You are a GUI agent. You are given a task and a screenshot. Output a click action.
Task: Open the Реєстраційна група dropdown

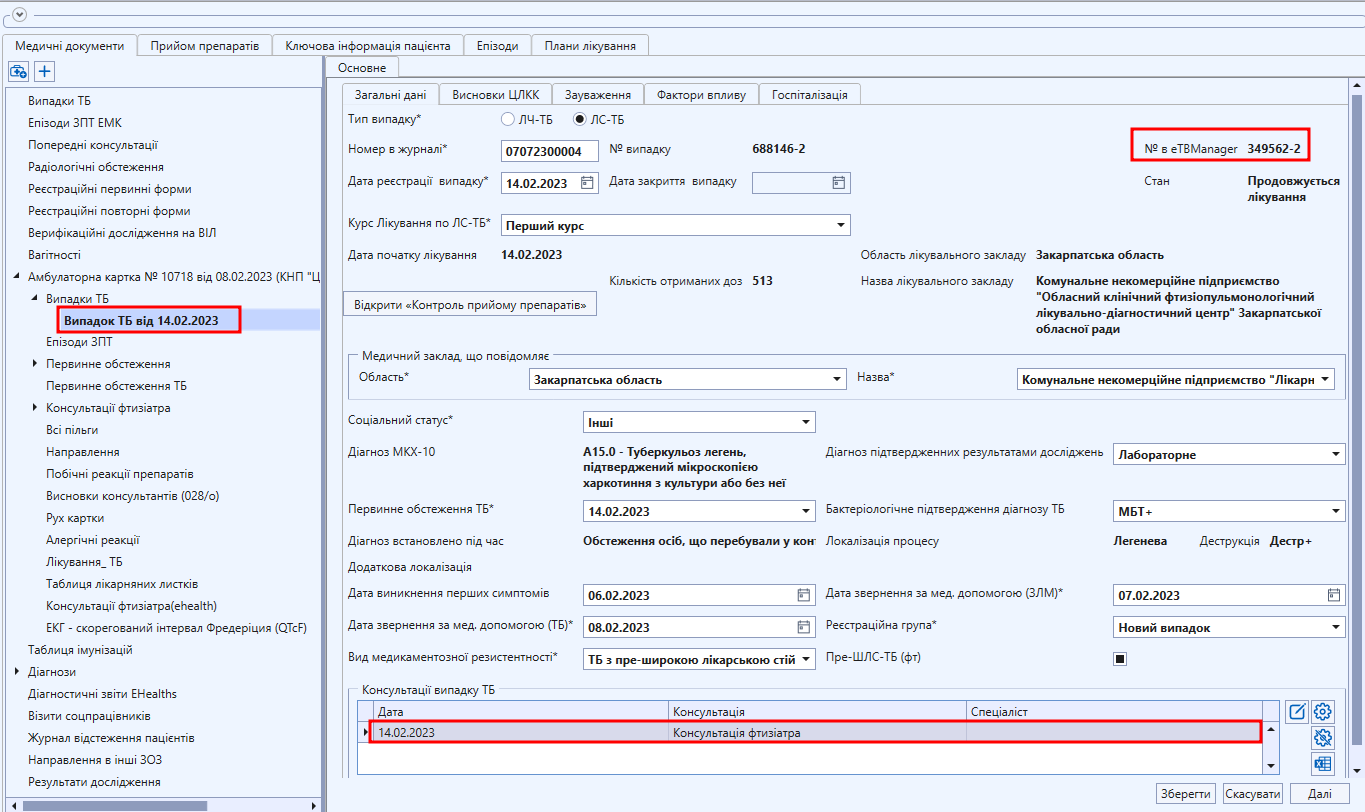1337,627
